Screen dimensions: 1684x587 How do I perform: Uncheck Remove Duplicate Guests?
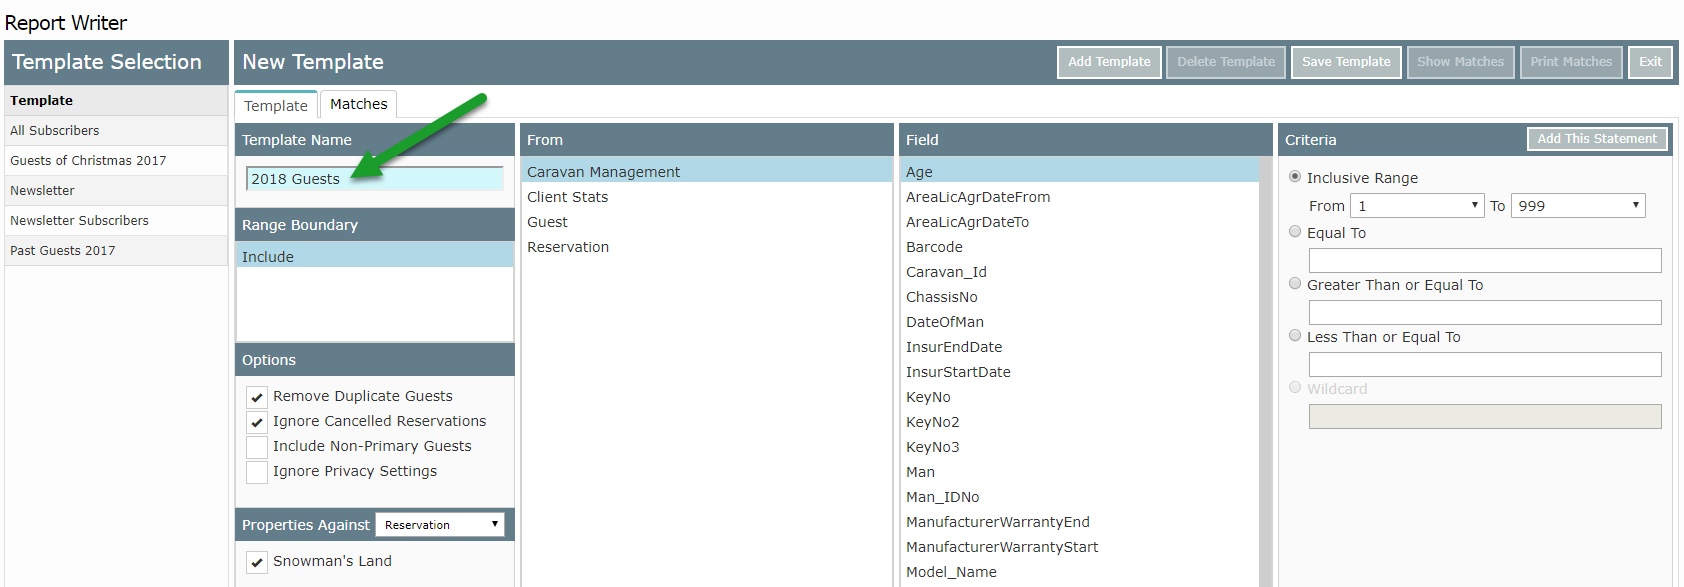pyautogui.click(x=257, y=397)
